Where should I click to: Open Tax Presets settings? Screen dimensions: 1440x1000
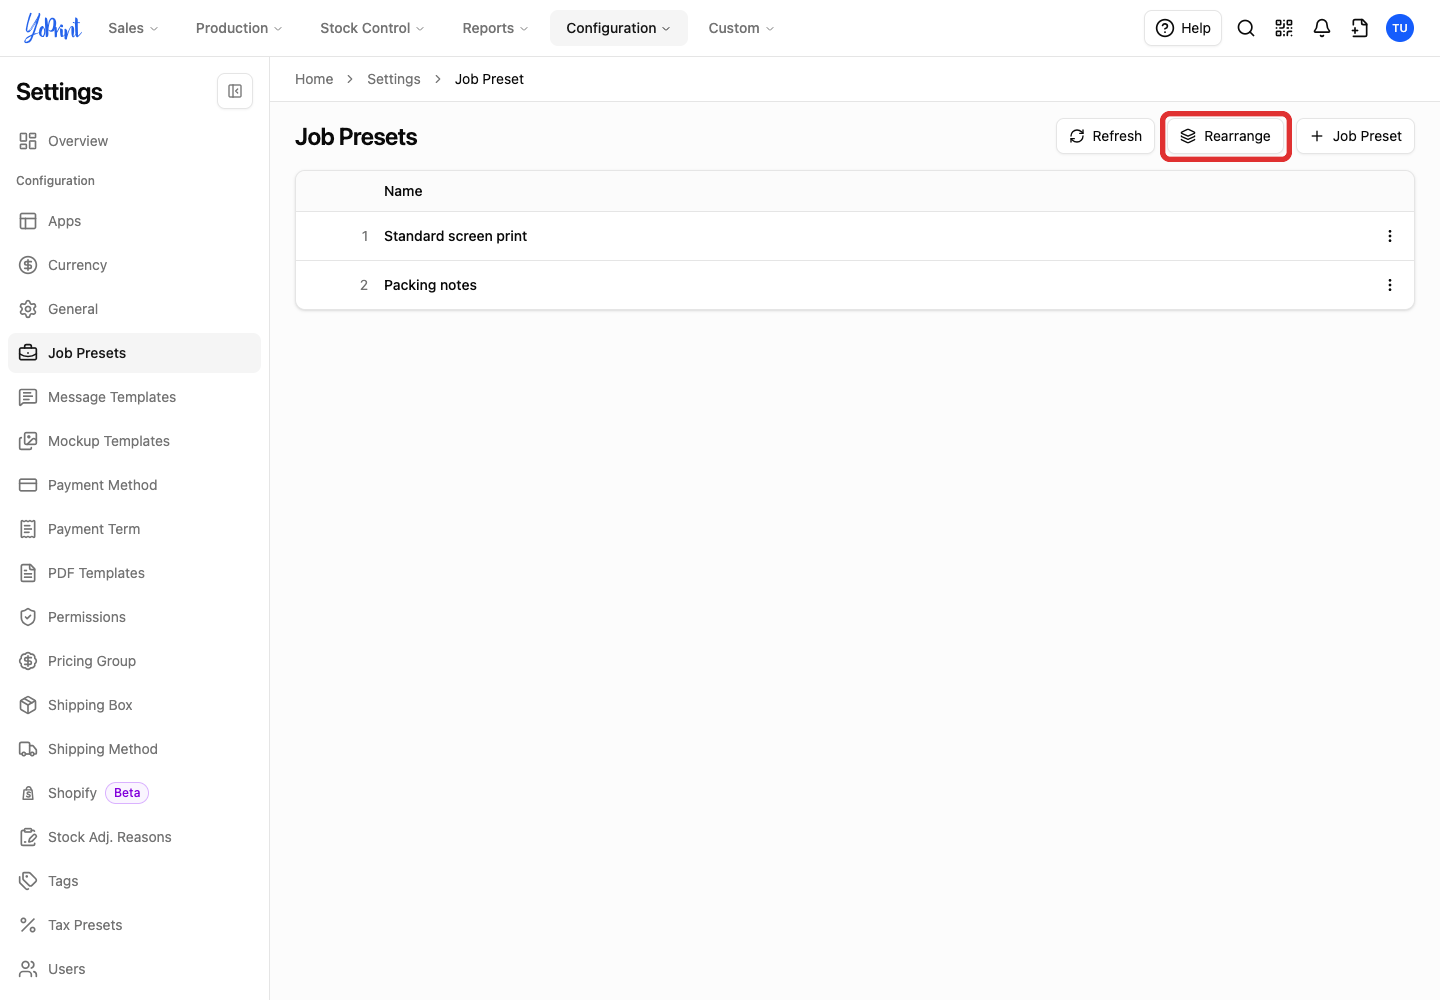click(x=134, y=925)
